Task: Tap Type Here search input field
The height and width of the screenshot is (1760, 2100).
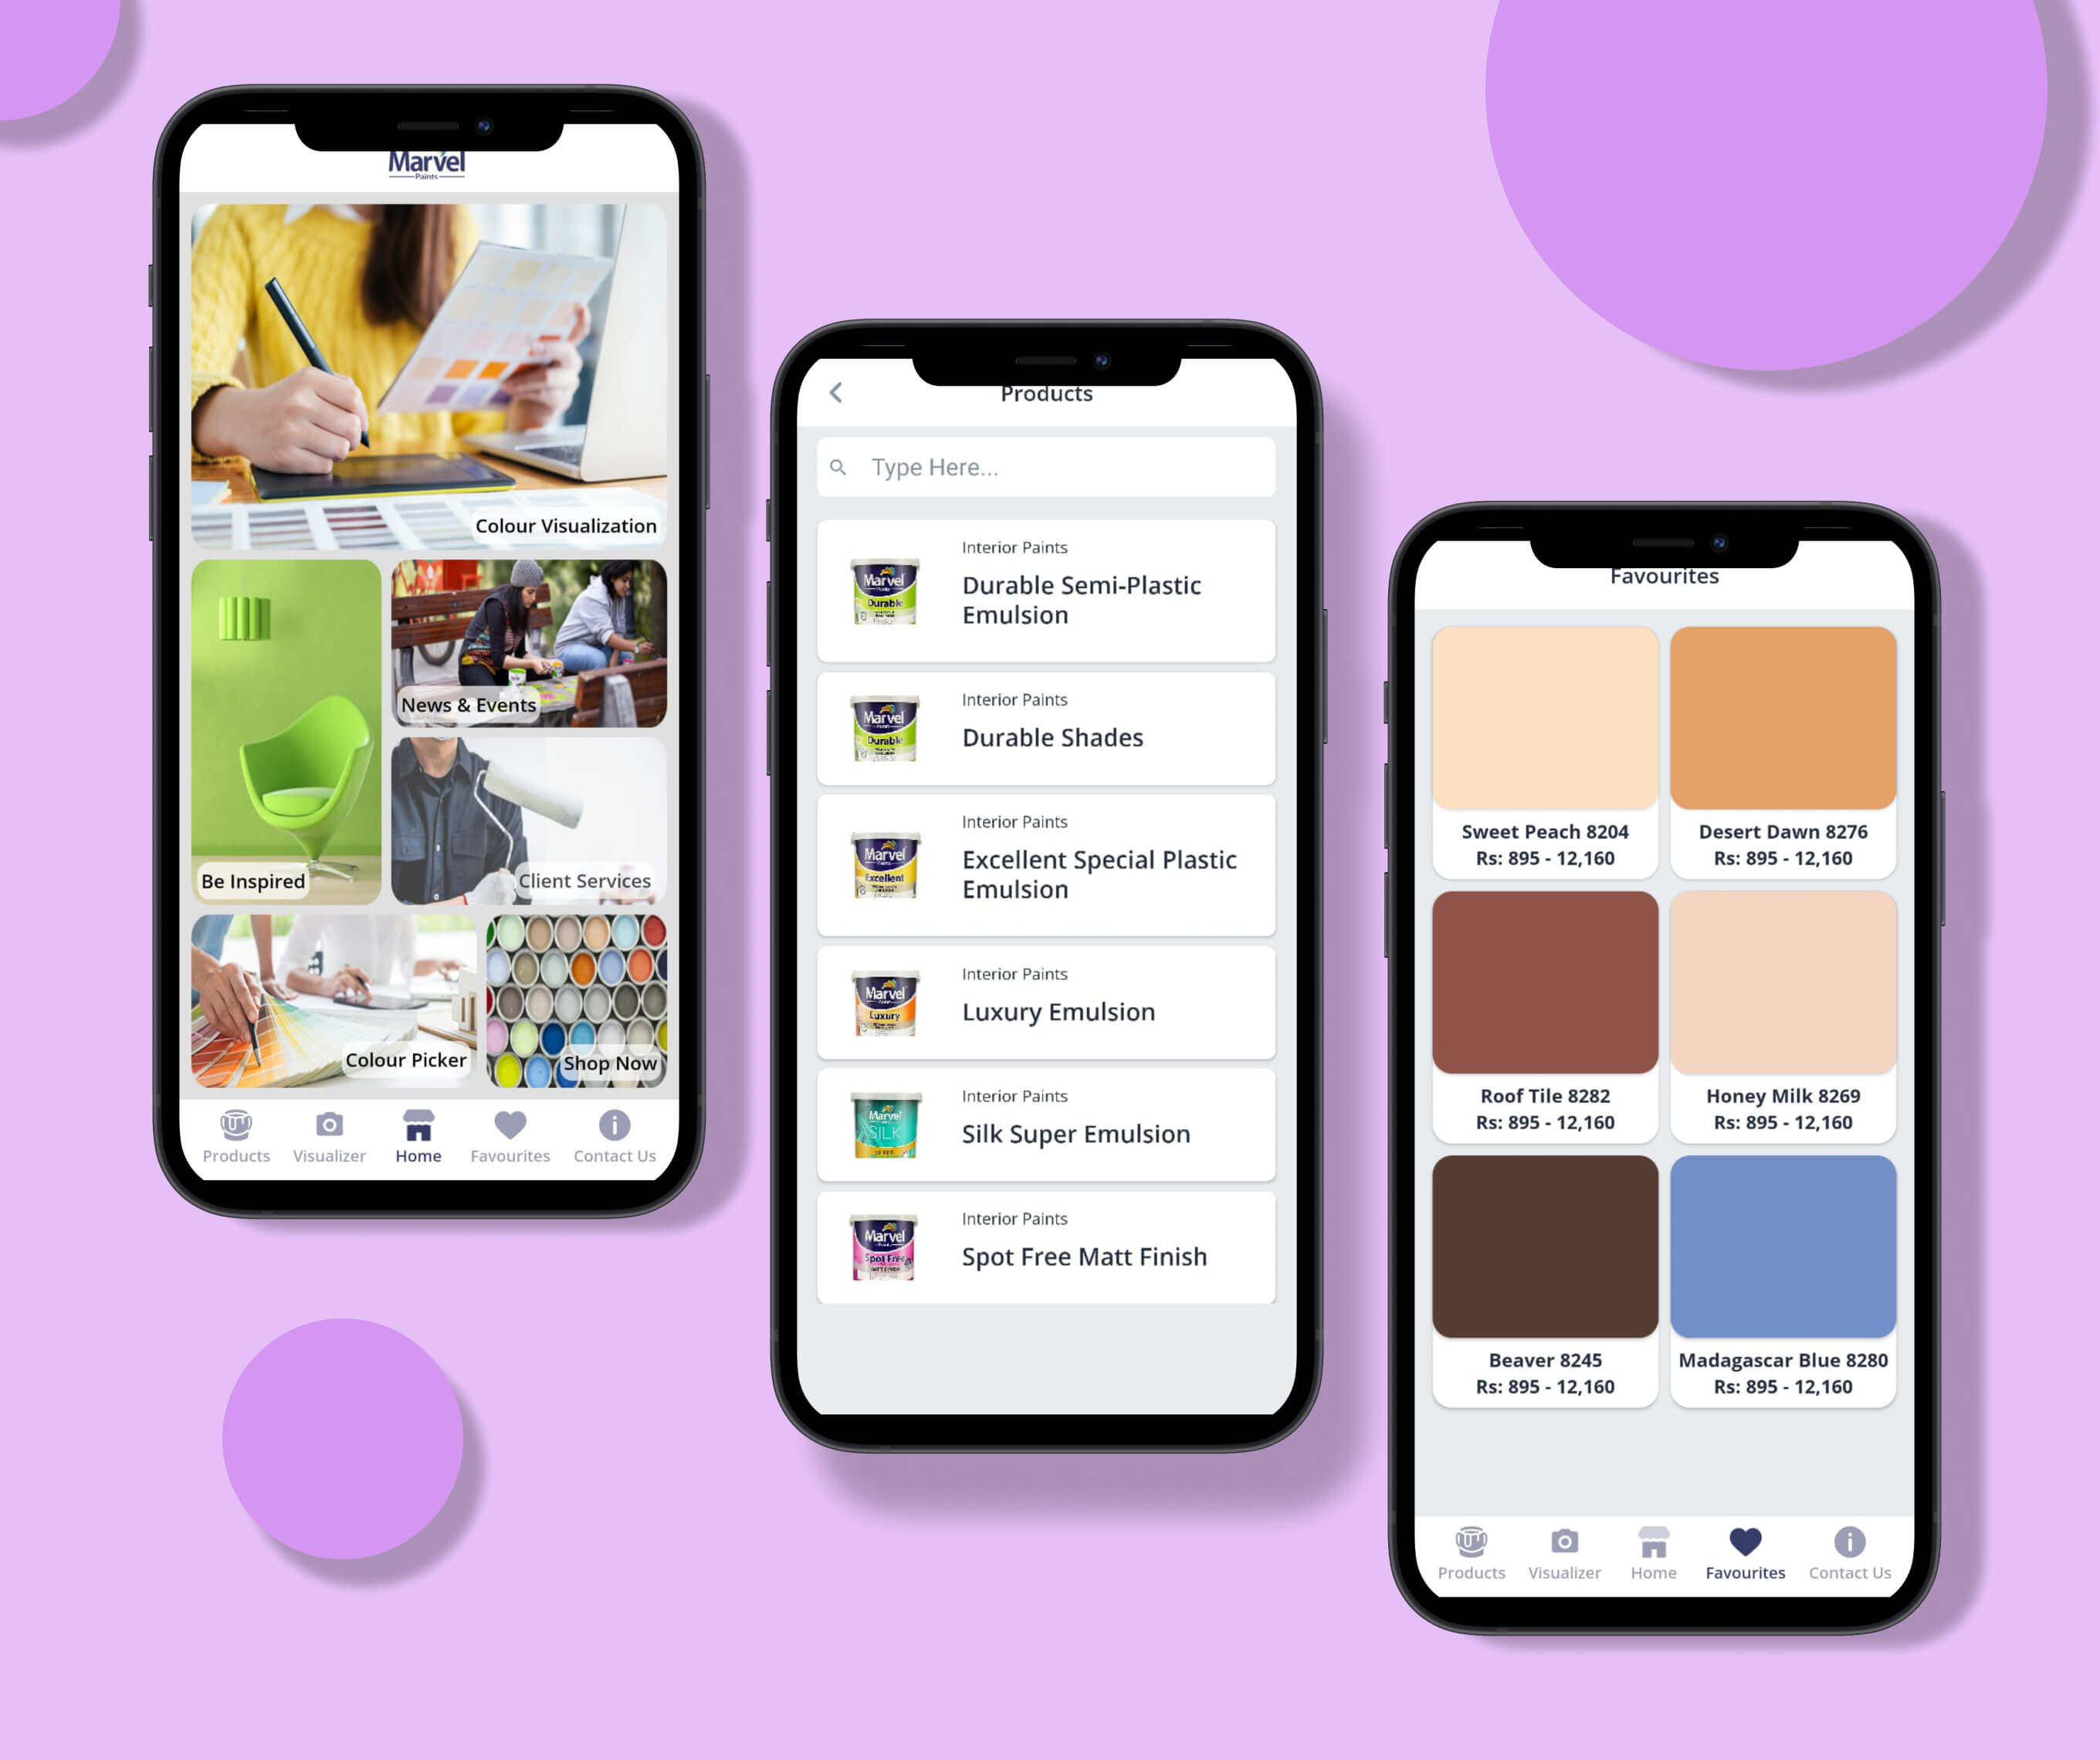Action: pos(1048,466)
